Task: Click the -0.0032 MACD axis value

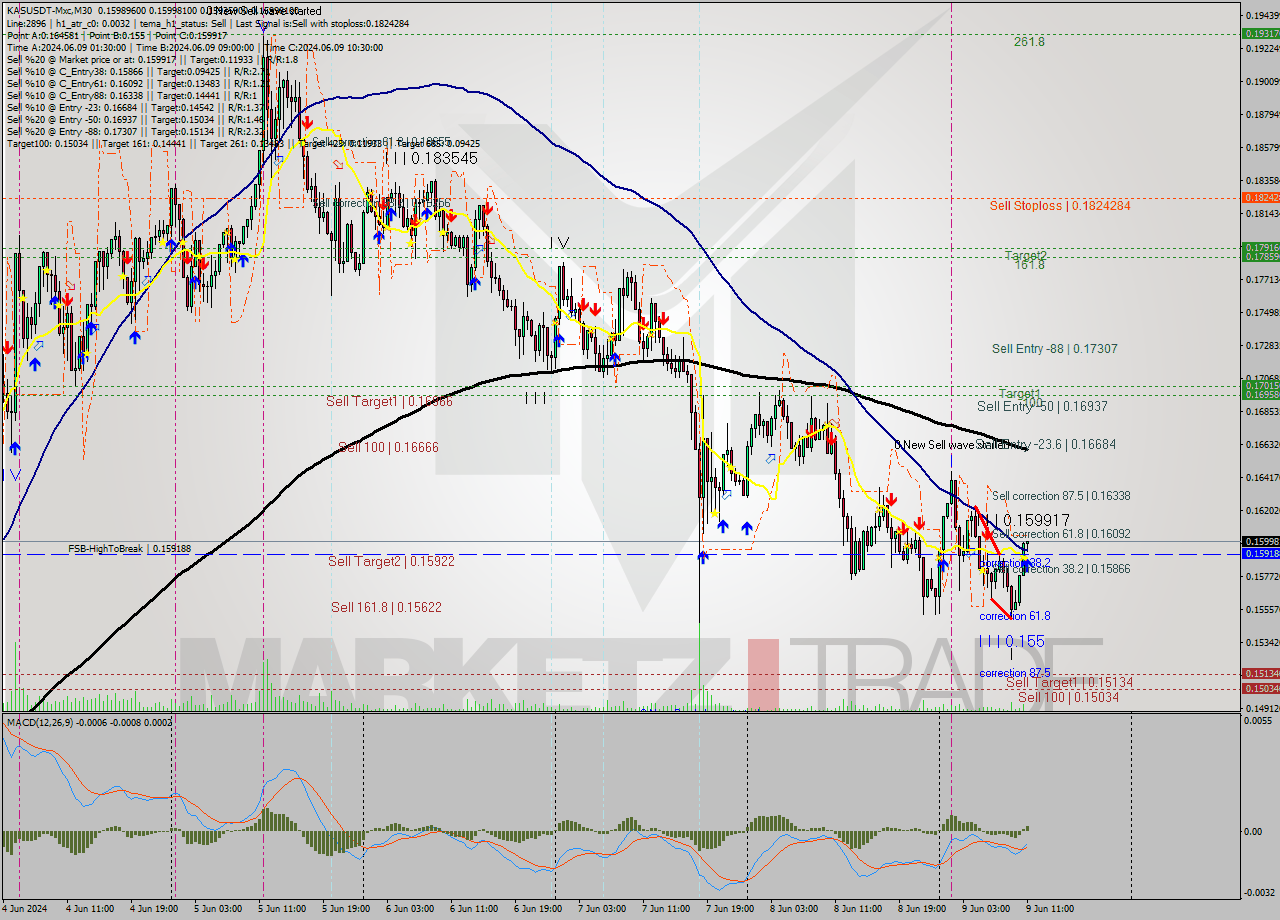Action: tap(1258, 893)
